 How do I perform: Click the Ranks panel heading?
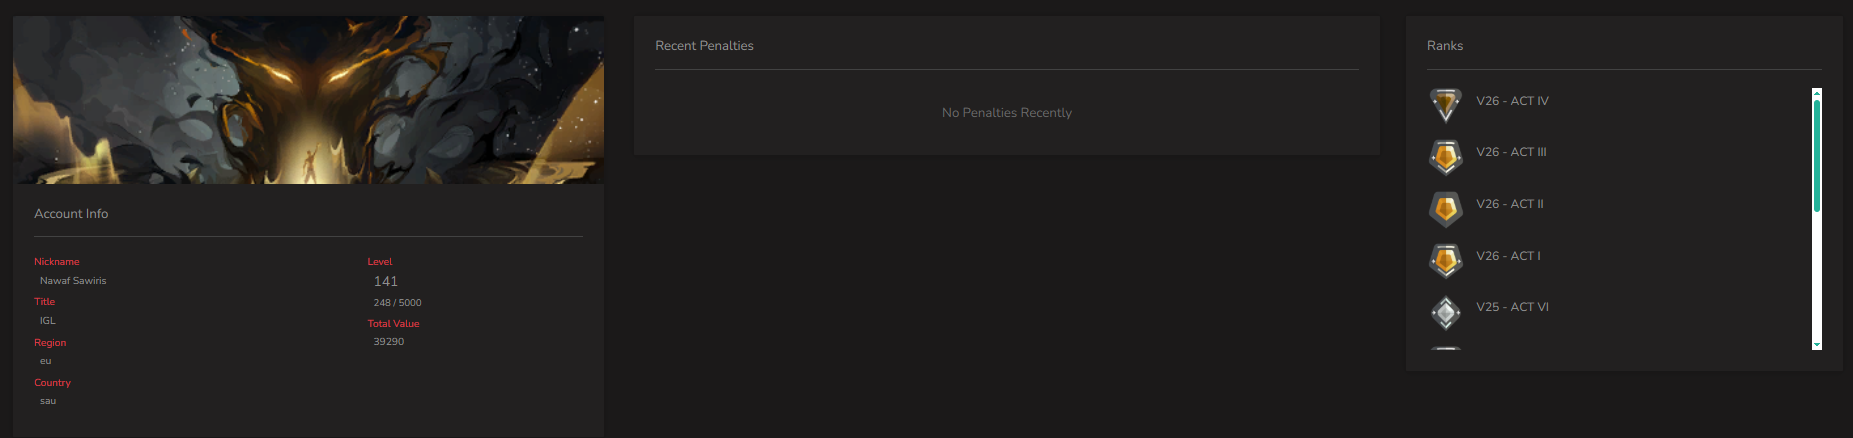[1445, 46]
